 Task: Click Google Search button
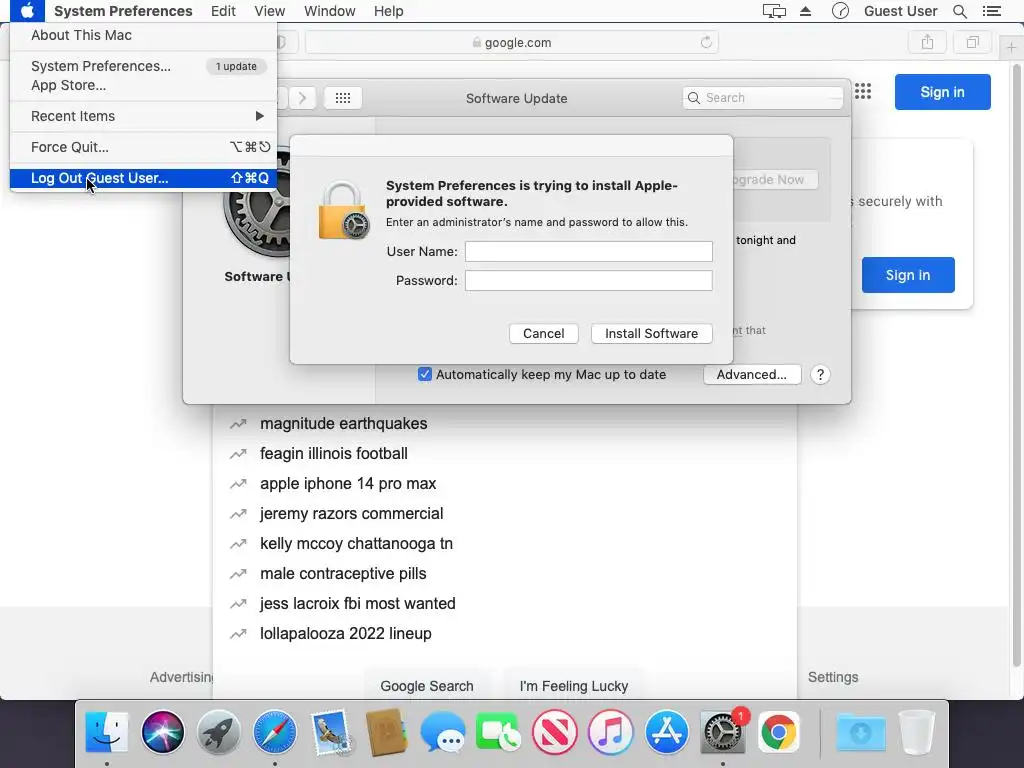click(x=426, y=686)
